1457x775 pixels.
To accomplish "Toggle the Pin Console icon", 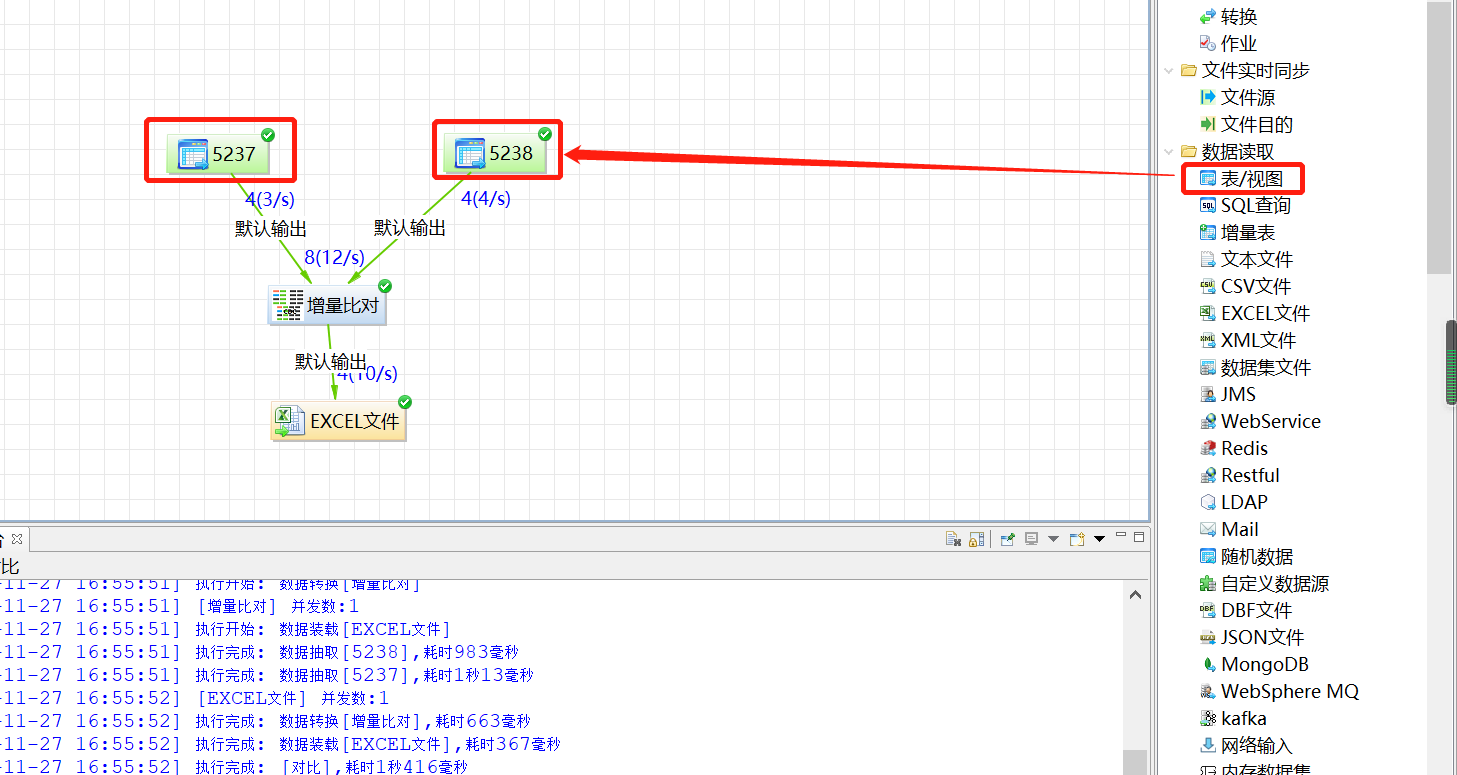I will (x=1008, y=539).
